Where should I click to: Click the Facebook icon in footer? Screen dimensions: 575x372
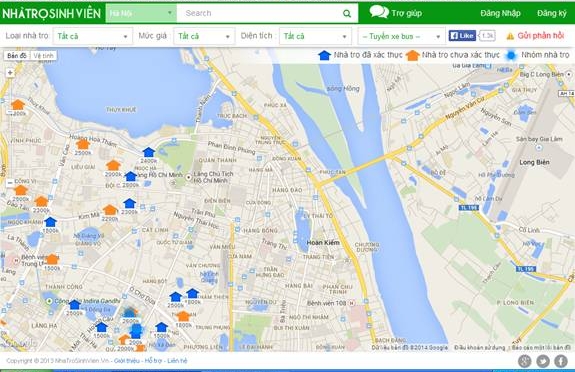pos(561,361)
